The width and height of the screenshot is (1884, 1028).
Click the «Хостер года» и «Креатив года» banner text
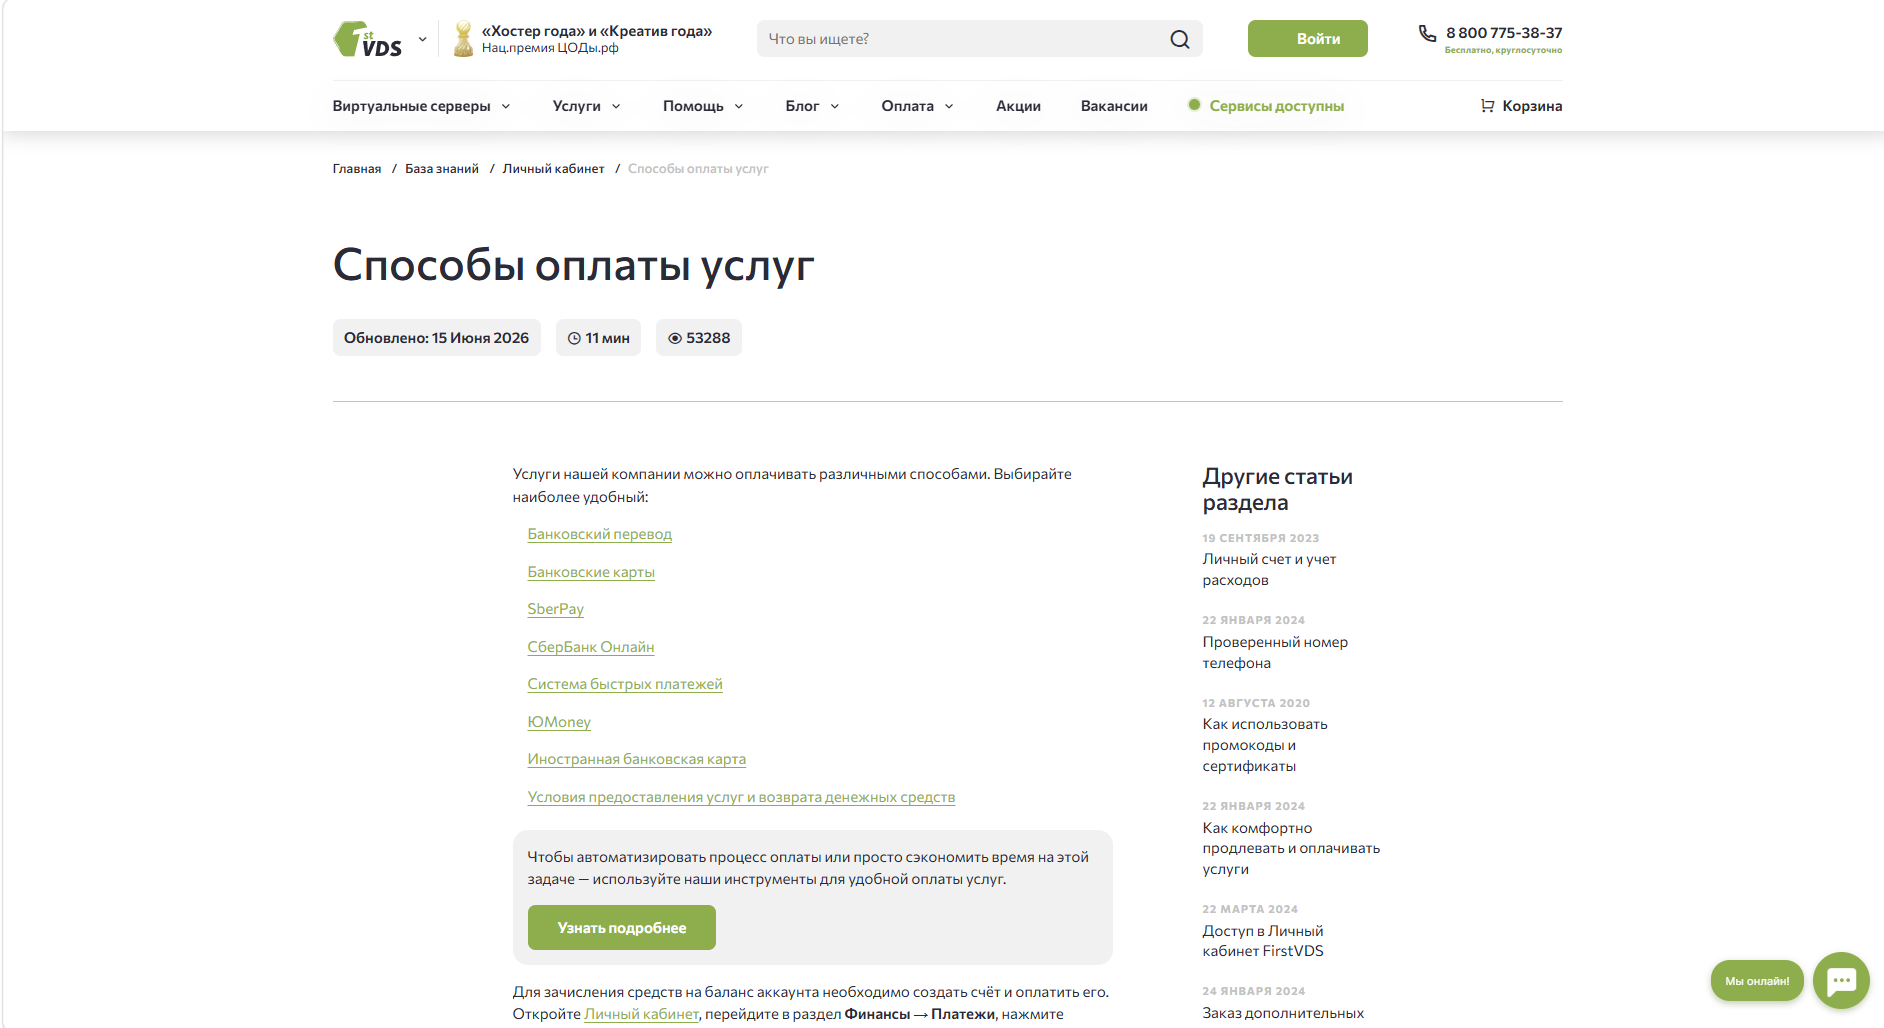[x=597, y=31]
